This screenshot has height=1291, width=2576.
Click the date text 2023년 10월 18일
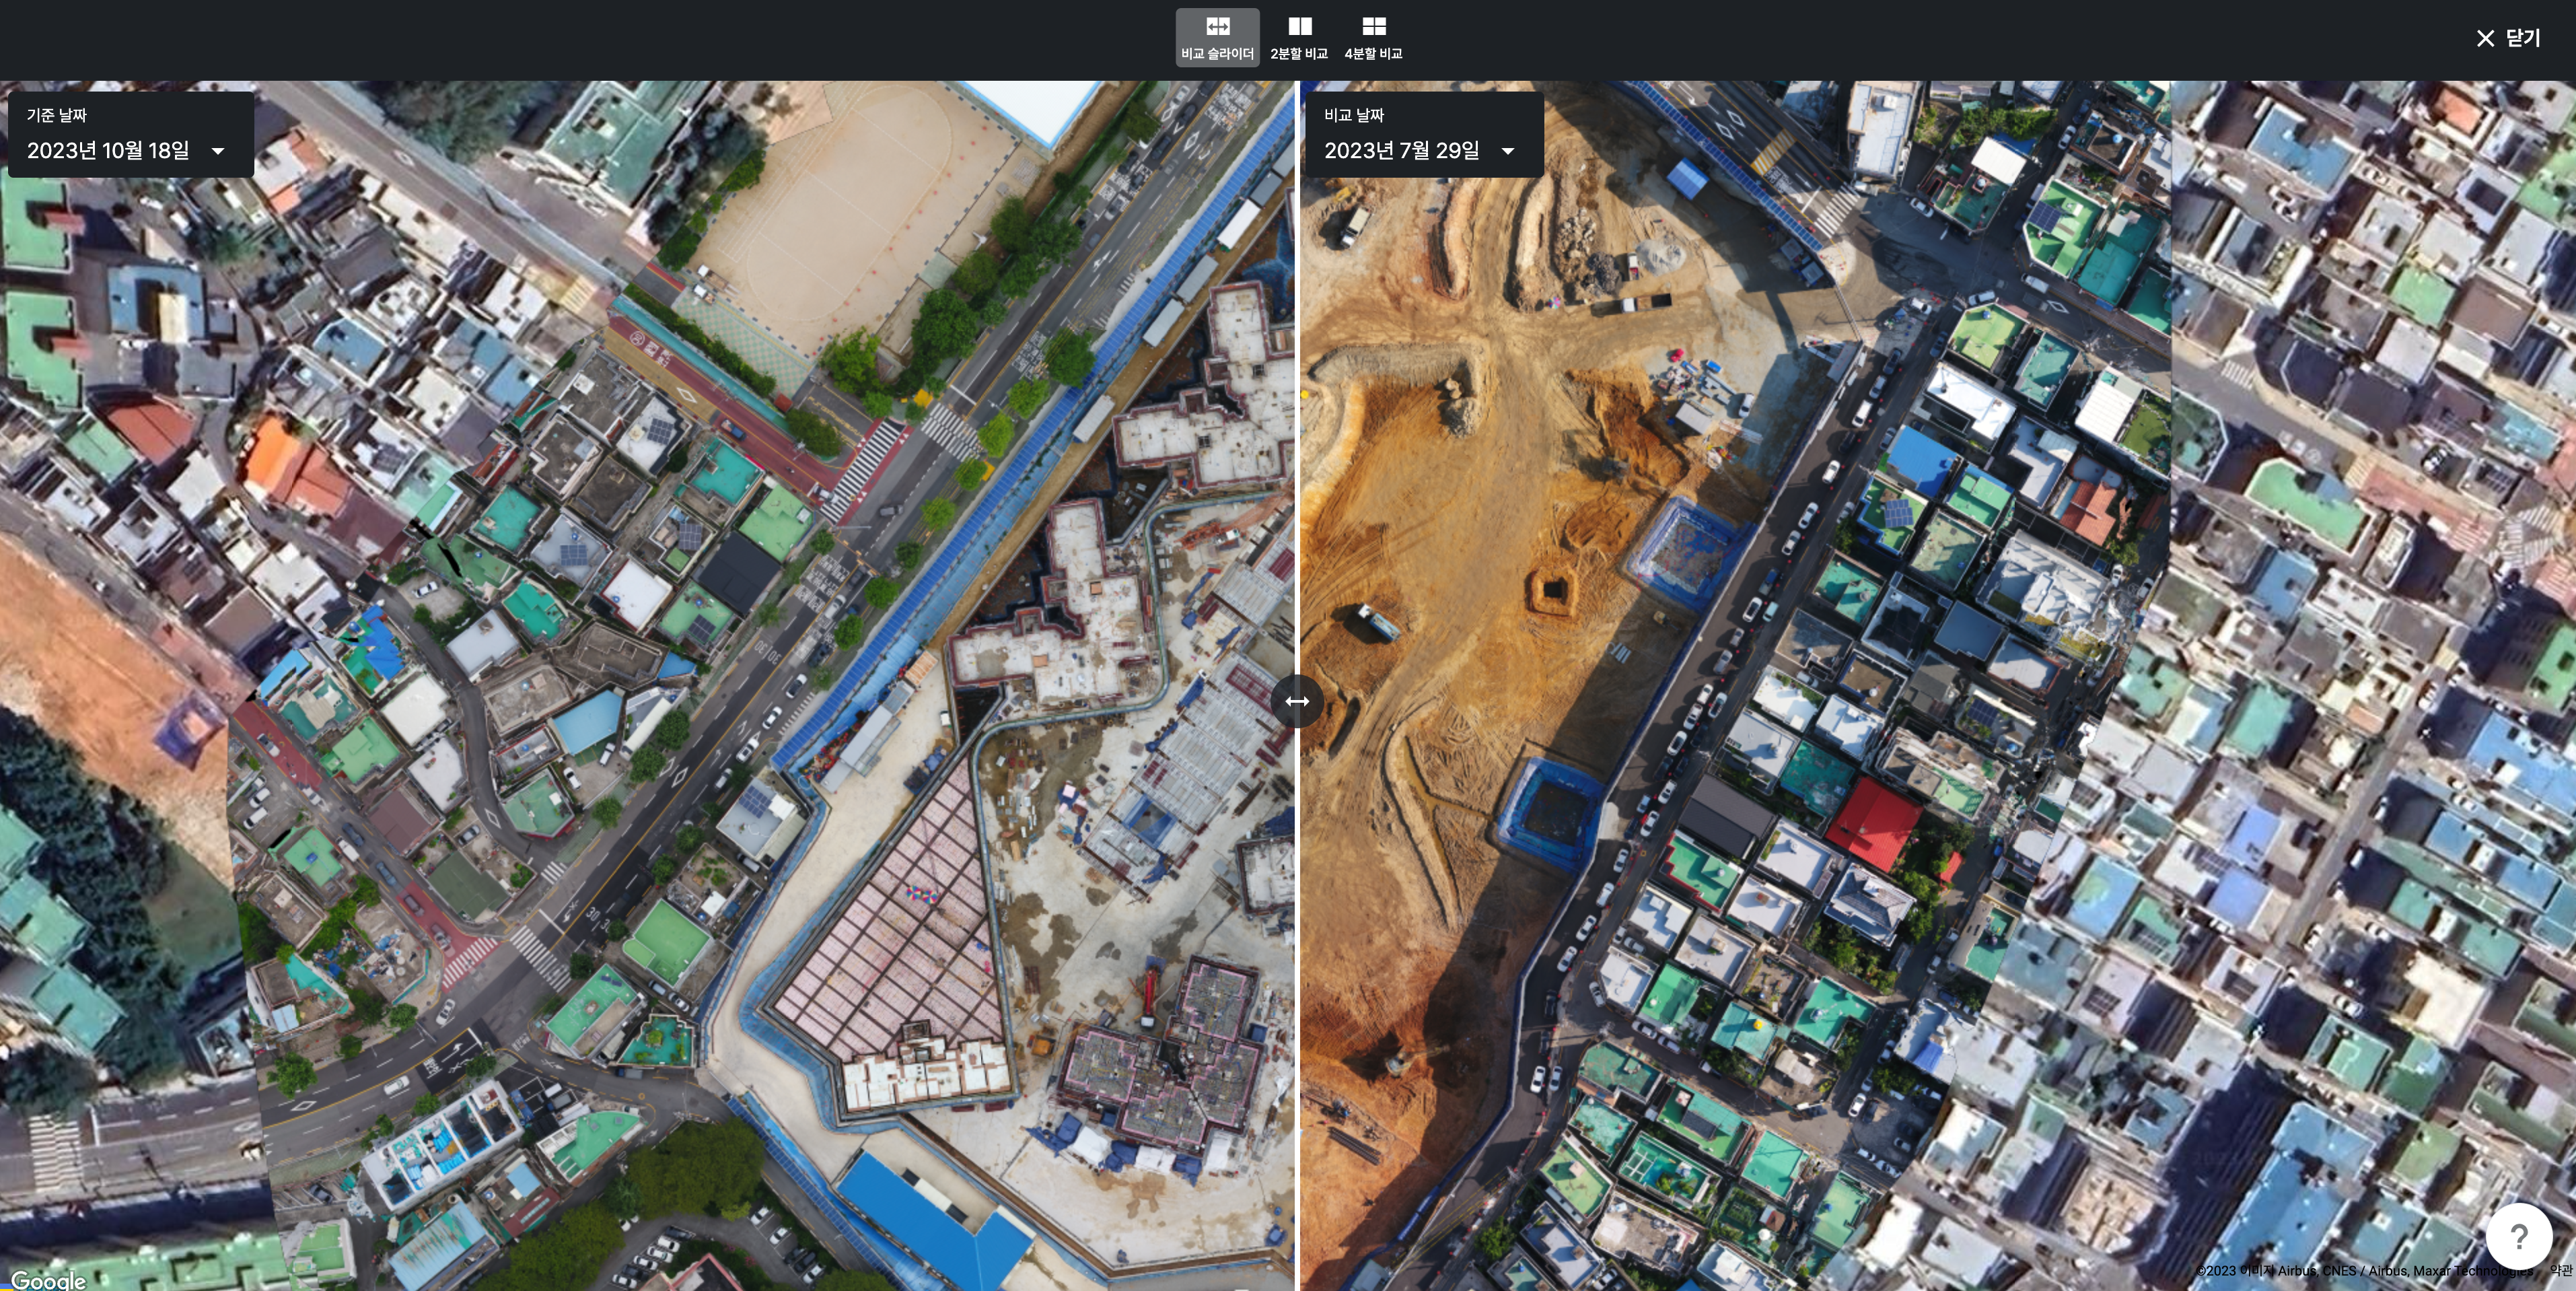pyautogui.click(x=108, y=151)
